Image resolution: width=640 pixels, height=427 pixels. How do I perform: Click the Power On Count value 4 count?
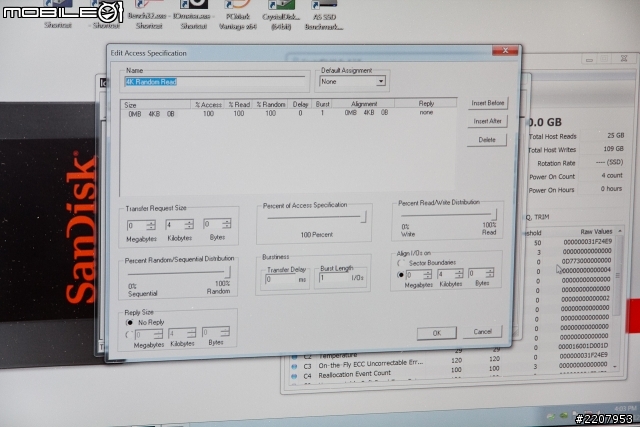point(612,175)
